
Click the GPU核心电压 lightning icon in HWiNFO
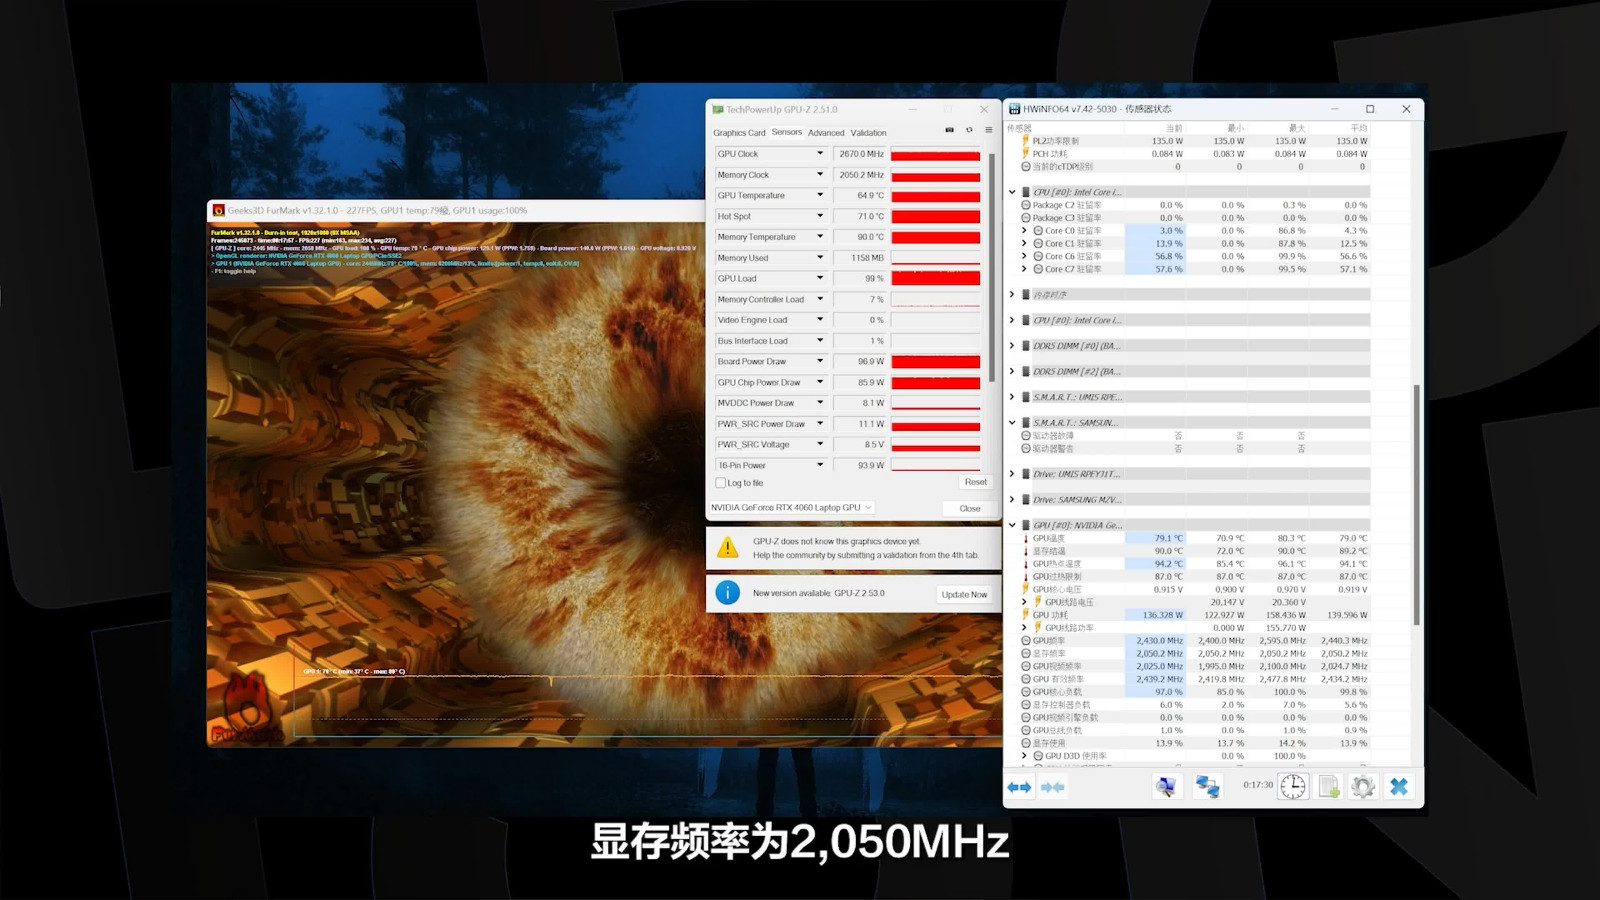click(1026, 589)
